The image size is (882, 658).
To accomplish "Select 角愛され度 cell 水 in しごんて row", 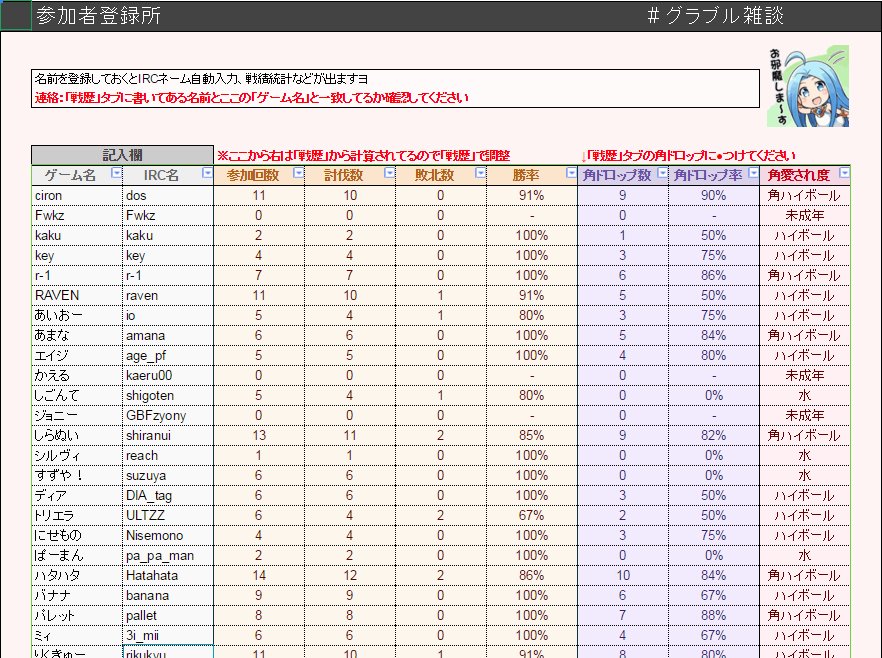I will [805, 395].
